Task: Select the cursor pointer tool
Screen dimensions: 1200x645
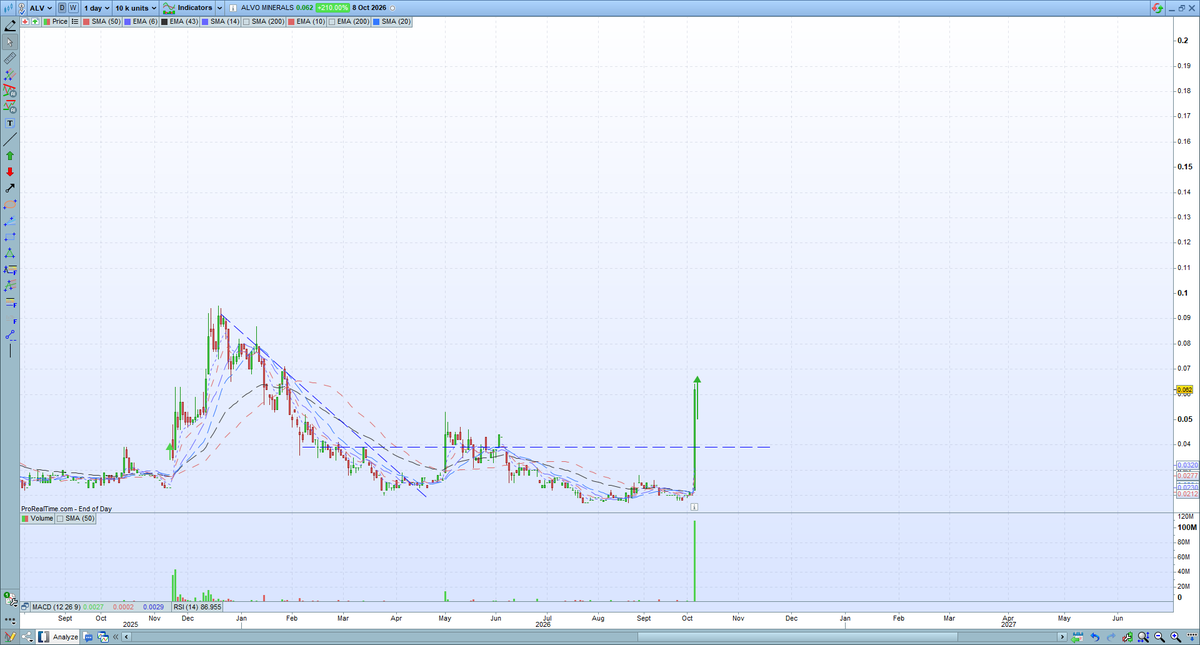Action: [10, 42]
